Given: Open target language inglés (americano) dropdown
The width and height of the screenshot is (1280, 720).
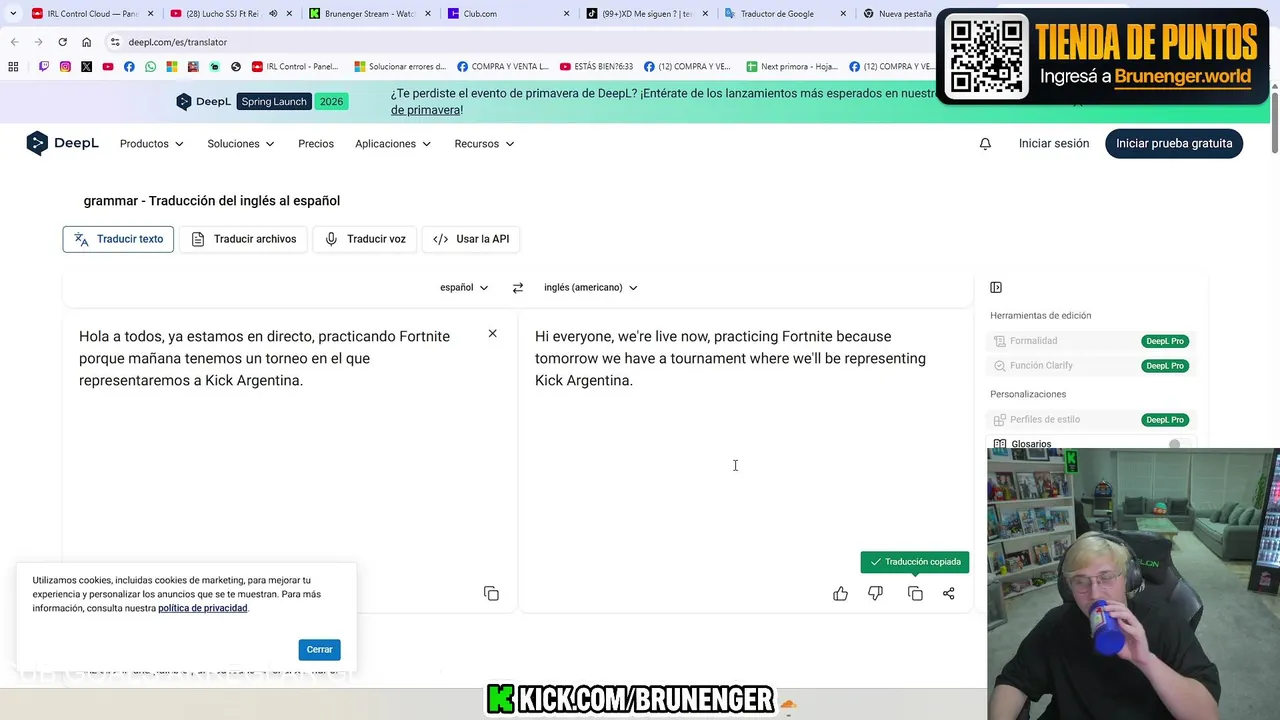Looking at the screenshot, I should click(x=591, y=288).
